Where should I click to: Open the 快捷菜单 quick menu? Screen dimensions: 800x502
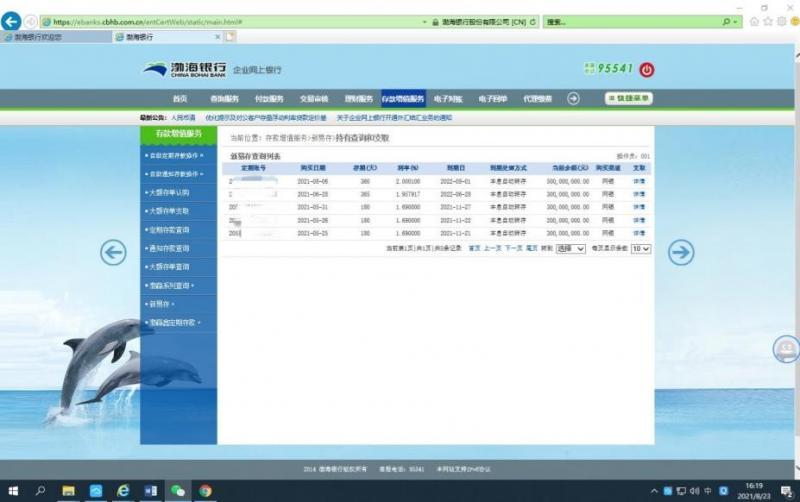click(629, 98)
